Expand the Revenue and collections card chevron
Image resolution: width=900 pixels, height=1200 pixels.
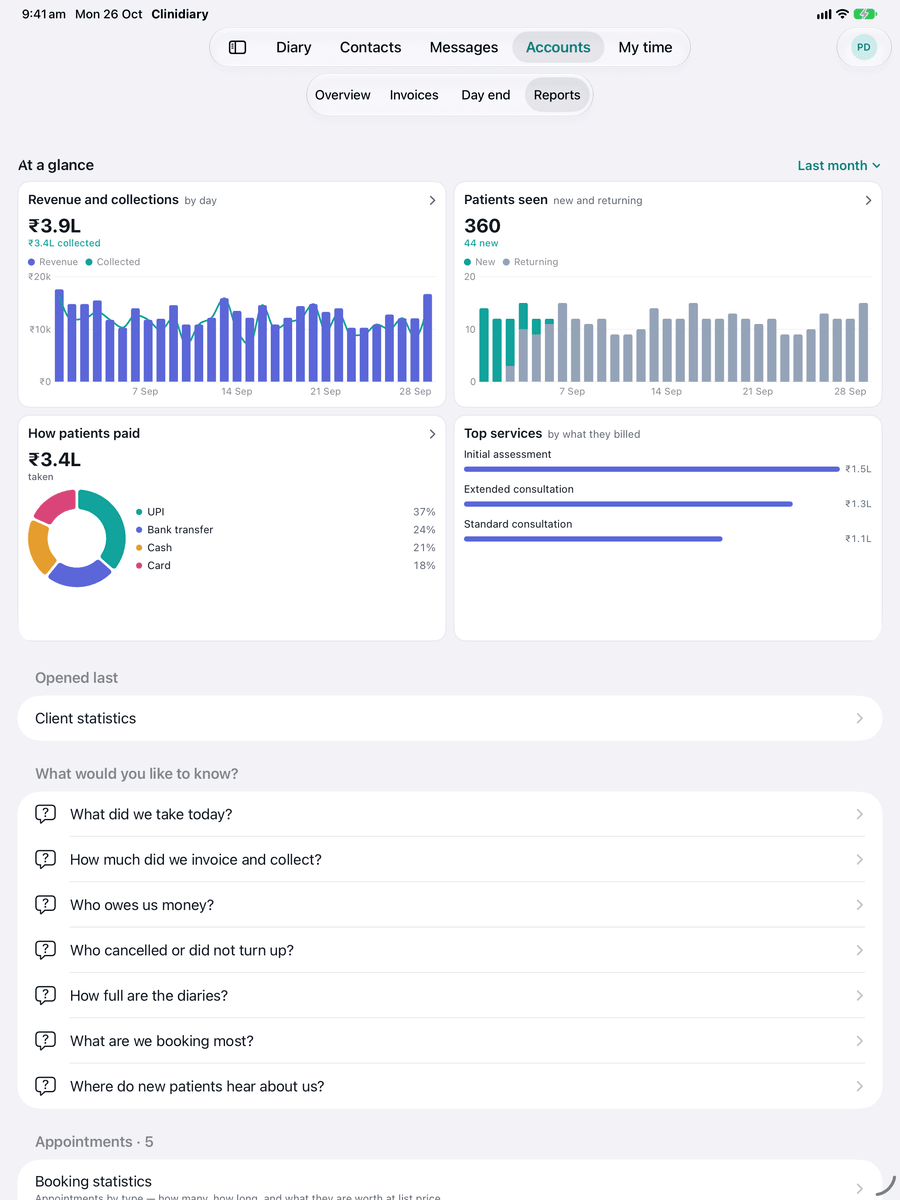click(x=432, y=200)
